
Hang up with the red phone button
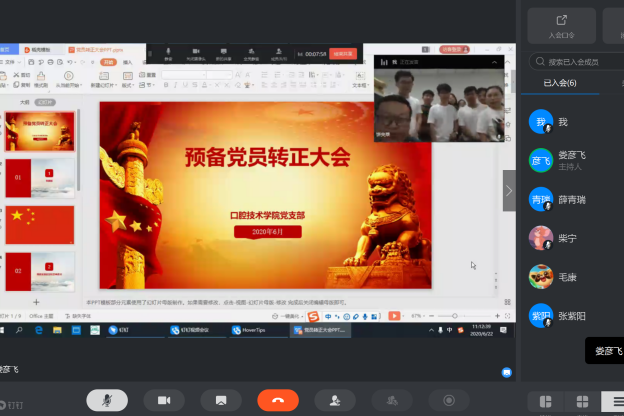point(277,400)
